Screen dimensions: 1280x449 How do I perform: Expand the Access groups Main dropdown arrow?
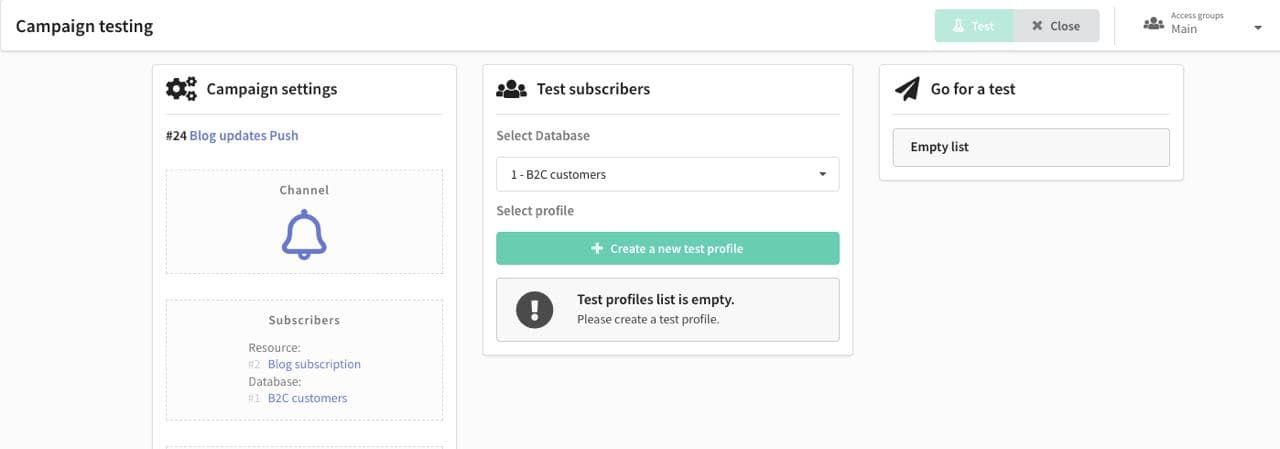coord(1258,28)
